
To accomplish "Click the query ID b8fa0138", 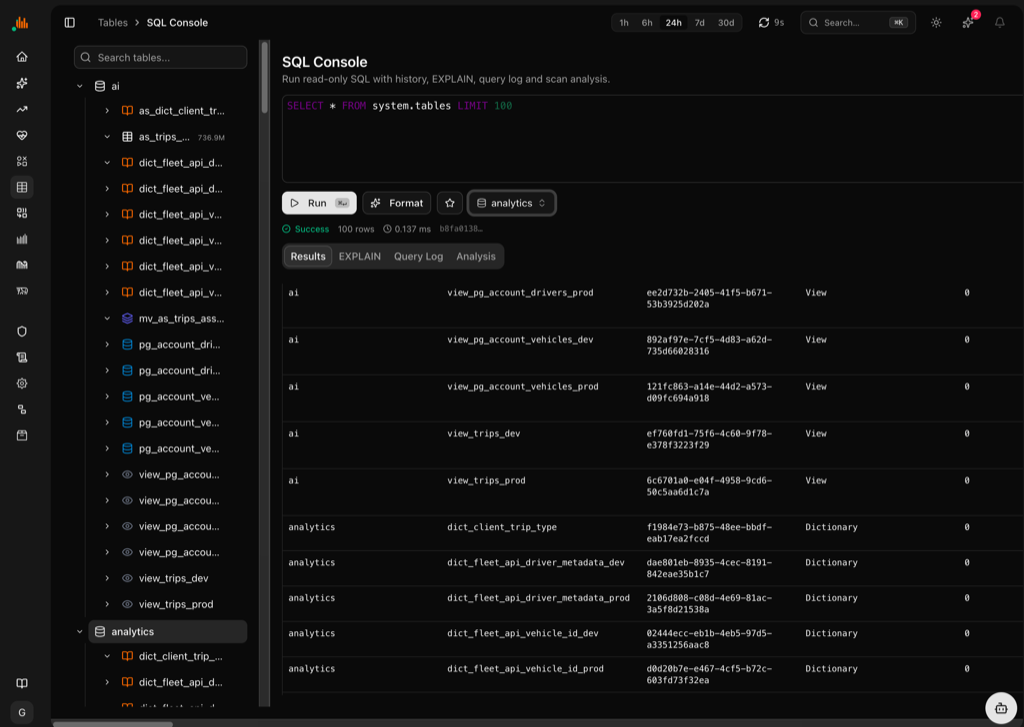I will pos(461,229).
